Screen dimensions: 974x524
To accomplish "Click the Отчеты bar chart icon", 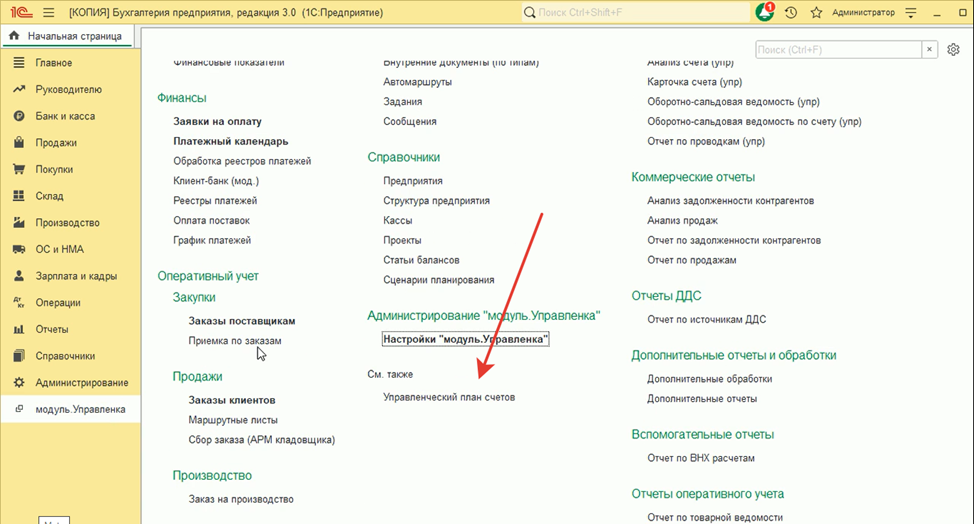I will (19, 329).
